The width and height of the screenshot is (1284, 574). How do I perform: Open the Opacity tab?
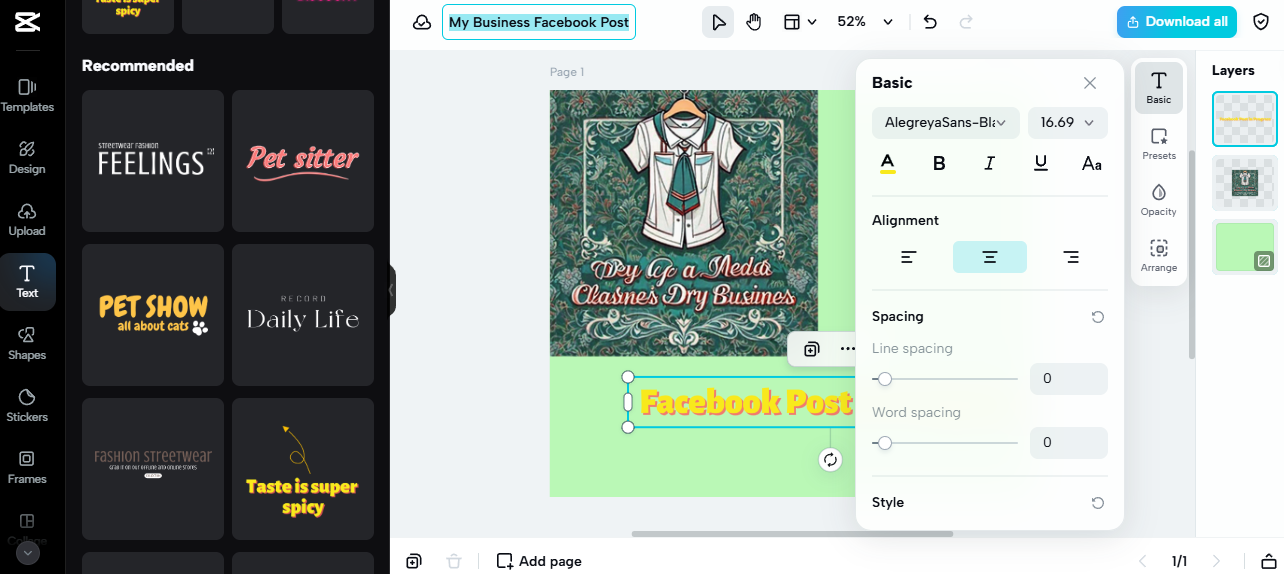[x=1159, y=200]
